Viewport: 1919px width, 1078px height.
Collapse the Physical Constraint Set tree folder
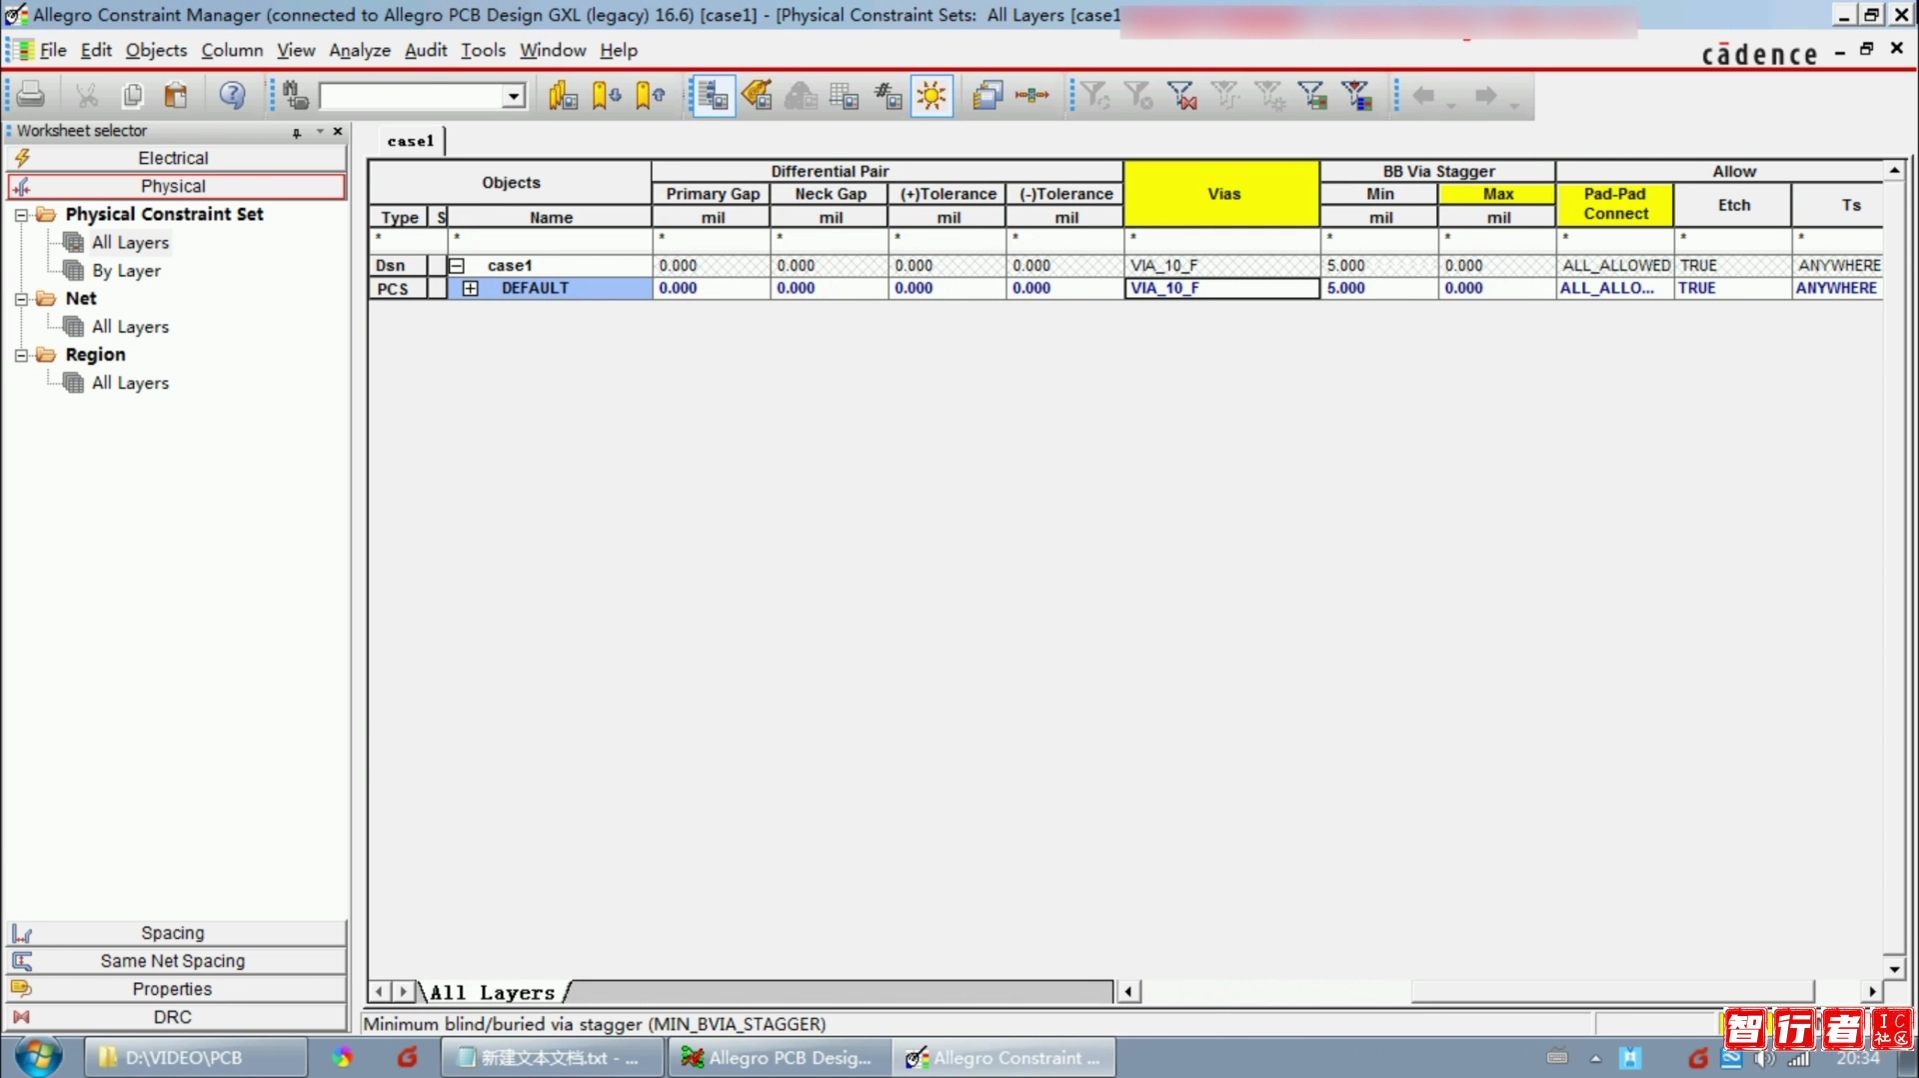[21, 215]
